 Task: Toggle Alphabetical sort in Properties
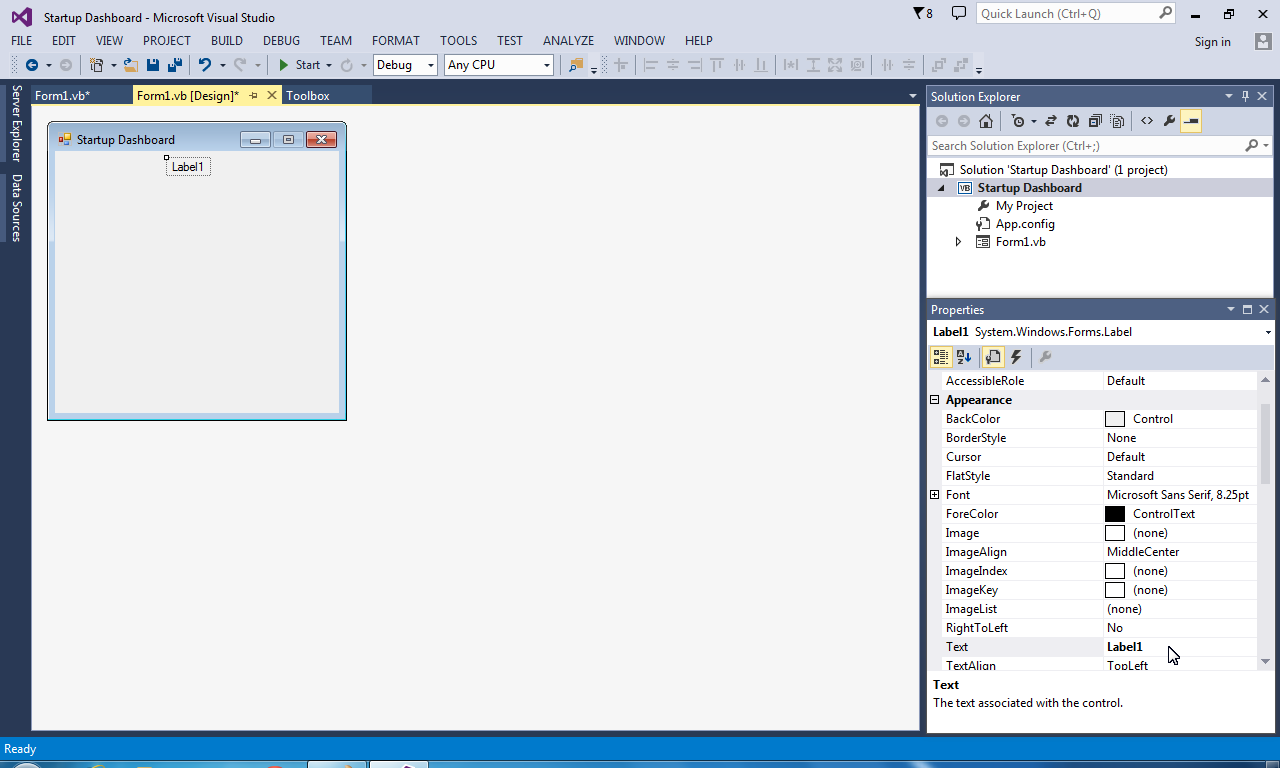coord(964,357)
